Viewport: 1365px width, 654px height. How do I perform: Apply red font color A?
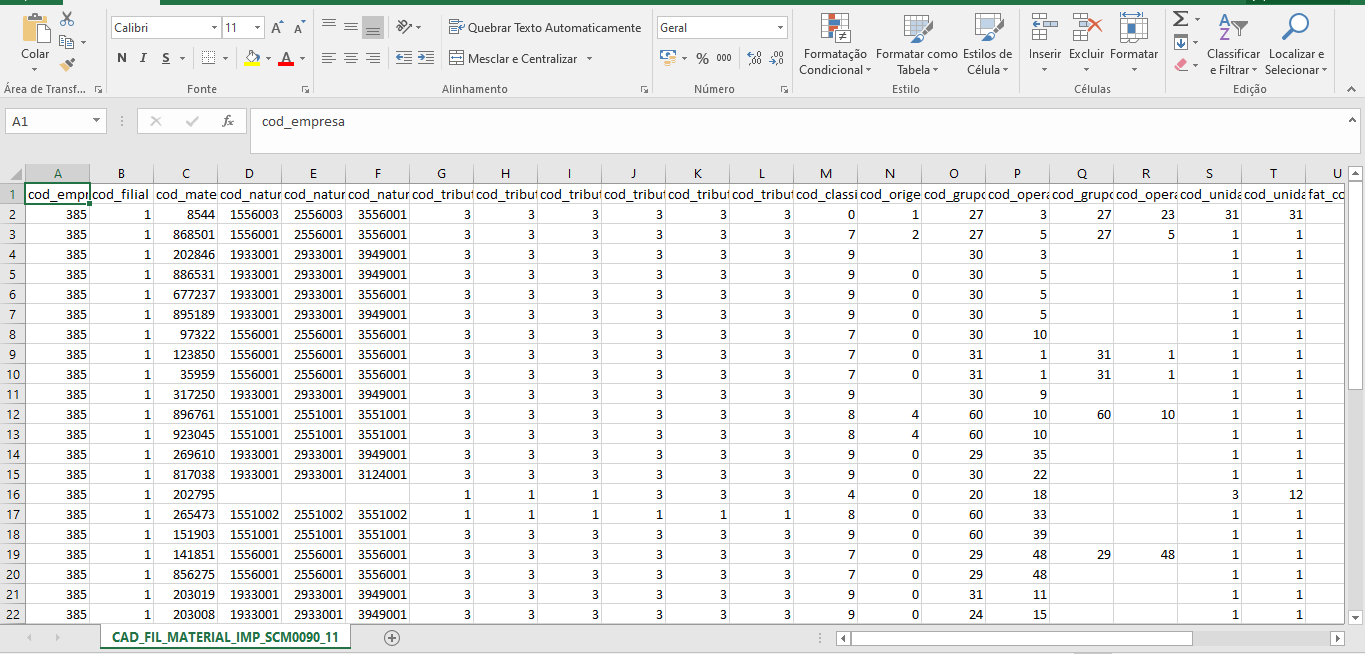[x=287, y=58]
